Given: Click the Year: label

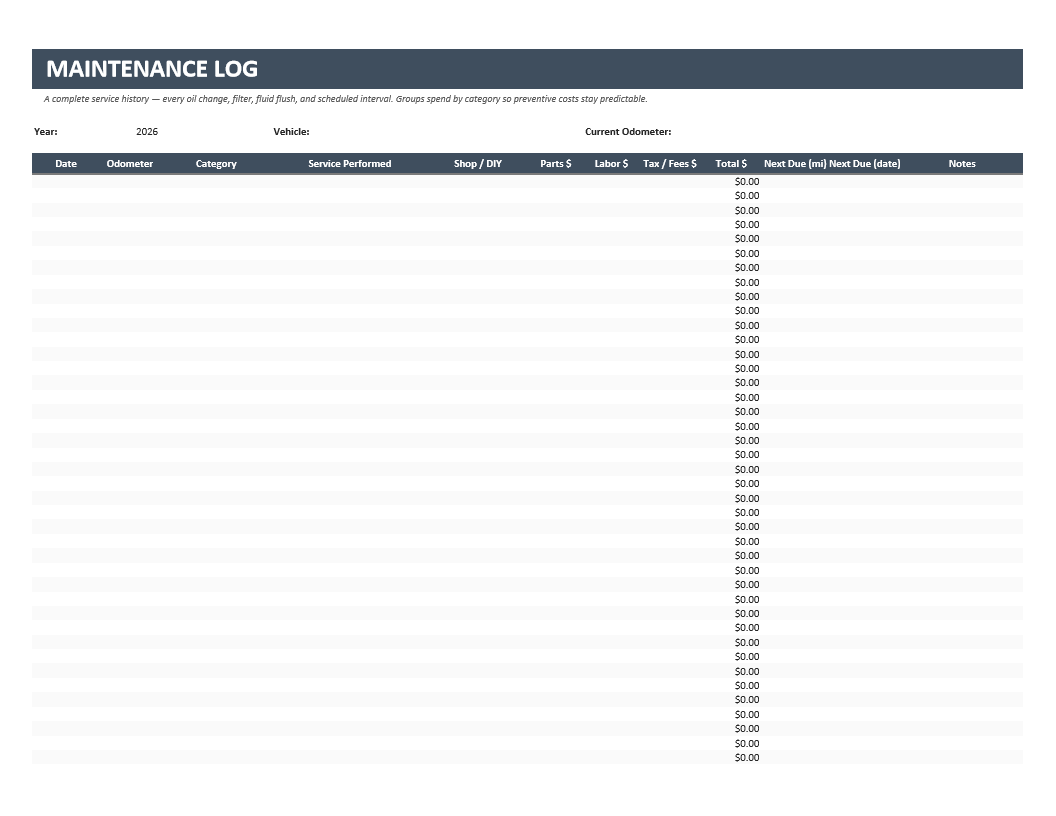Looking at the screenshot, I should point(46,132).
